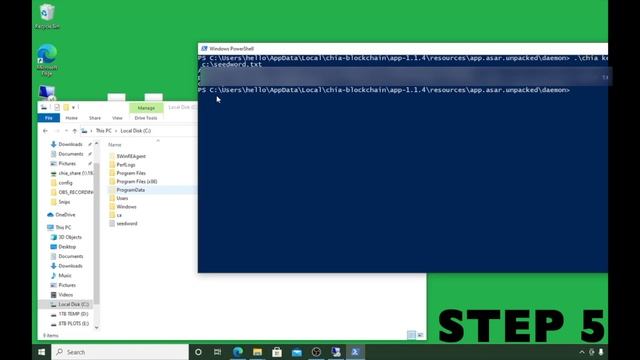Click Local Disk (C:) in the address bar
Image resolution: width=640 pixels, height=360 pixels.
click(136, 131)
